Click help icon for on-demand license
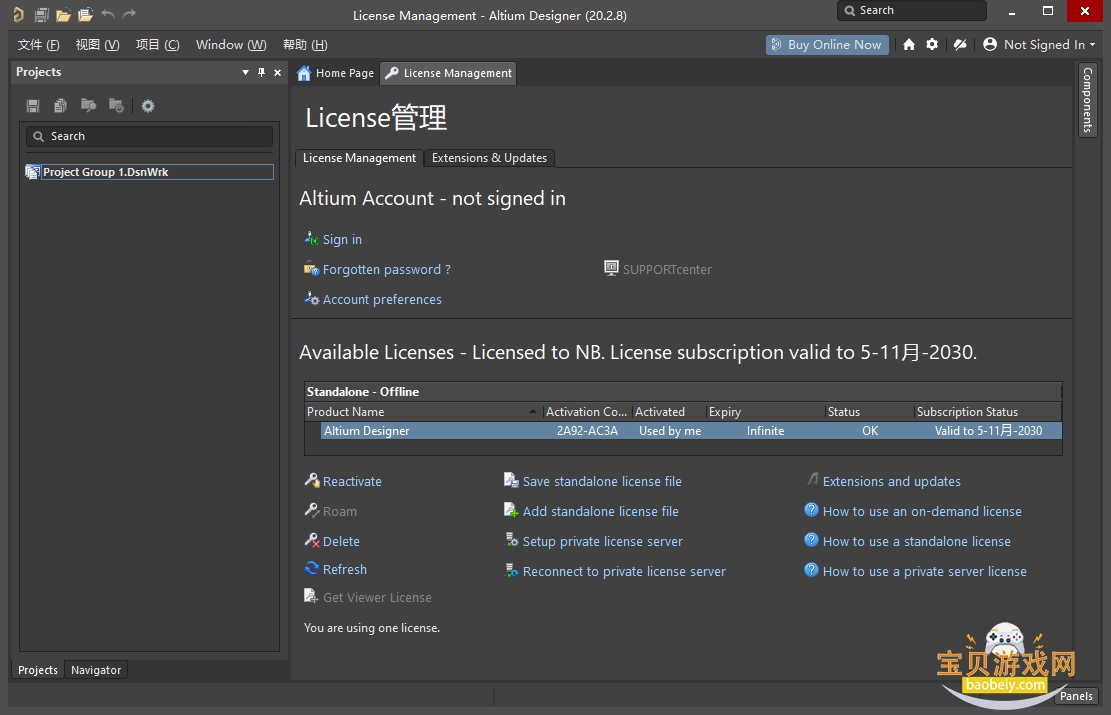Screen dimensions: 1111x715 tap(811, 509)
